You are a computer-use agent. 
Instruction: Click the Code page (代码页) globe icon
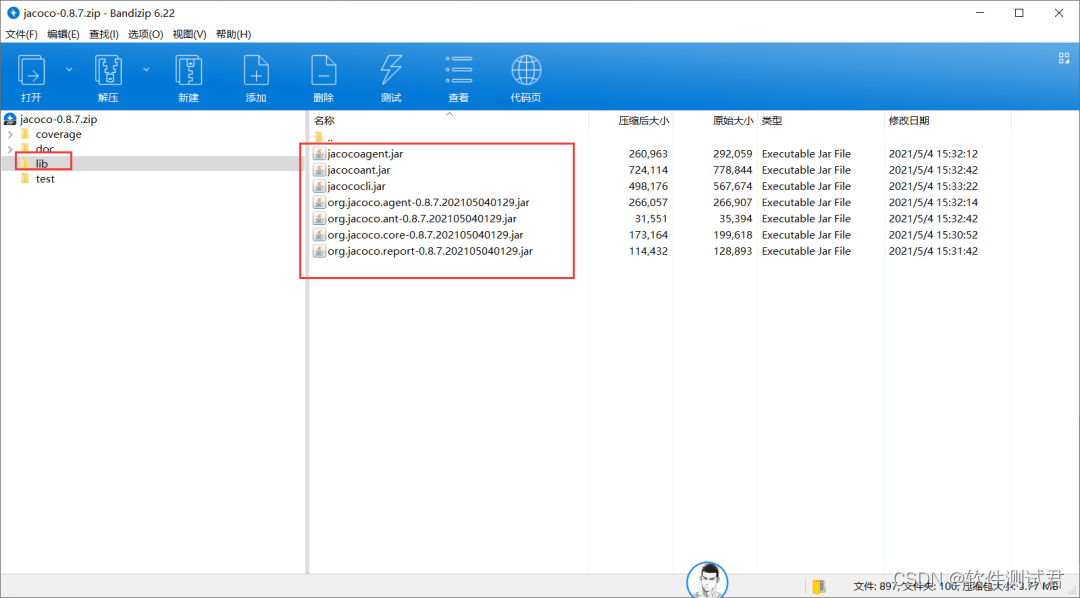[526, 71]
